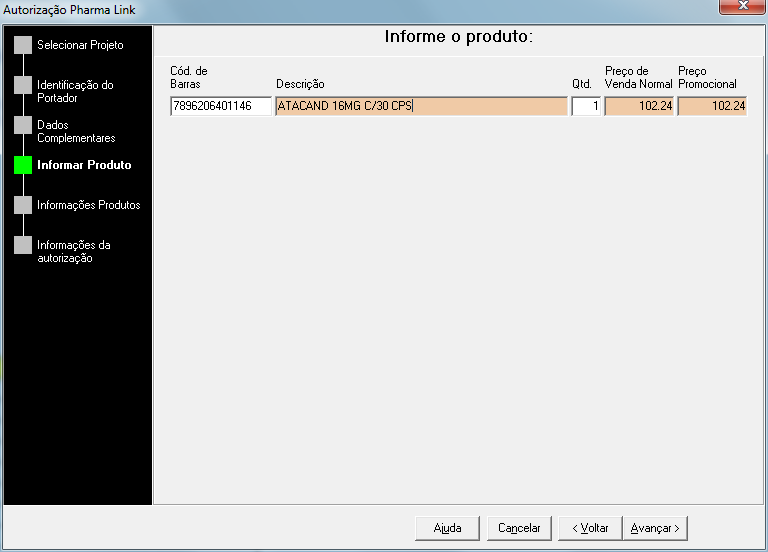Viewport: 768px width, 552px height.
Task: Click the Selecionar Projeto step square
Action: click(x=23, y=45)
